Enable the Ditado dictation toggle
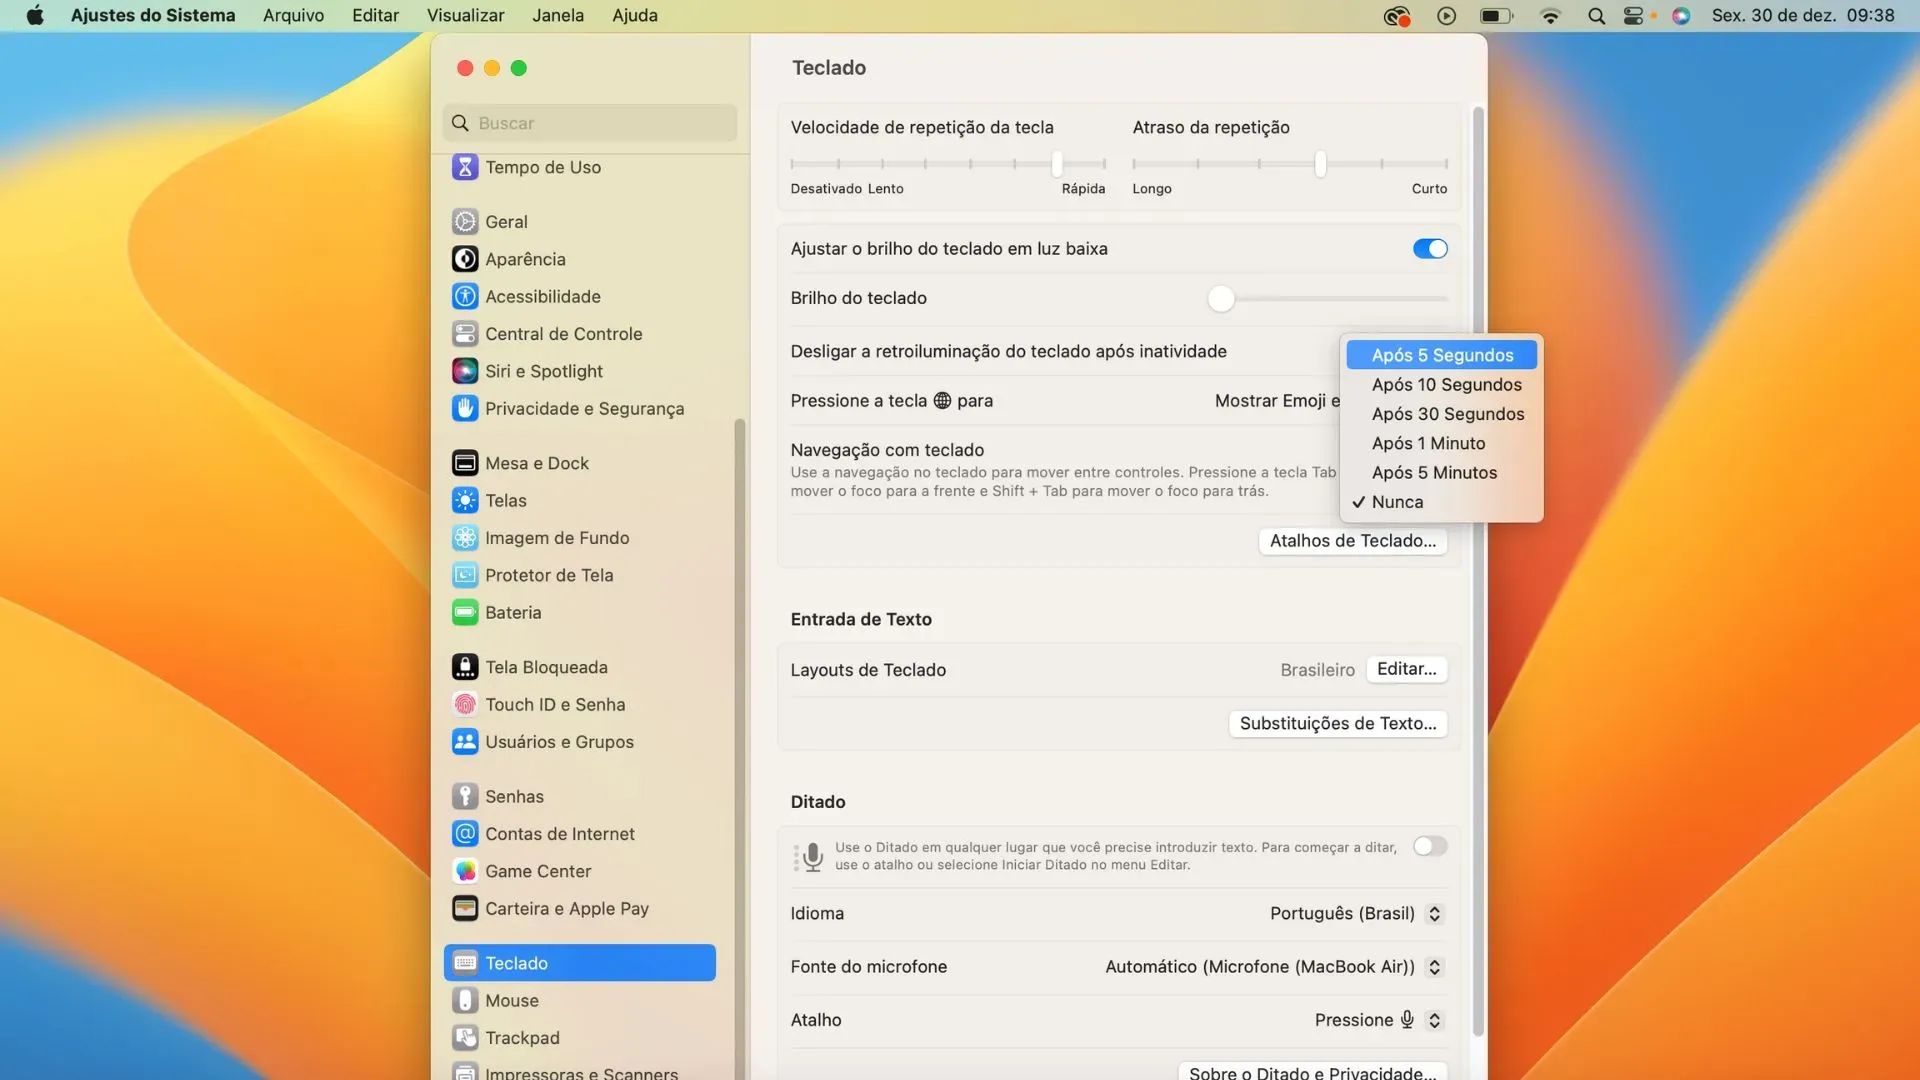1920x1080 pixels. pos(1429,846)
